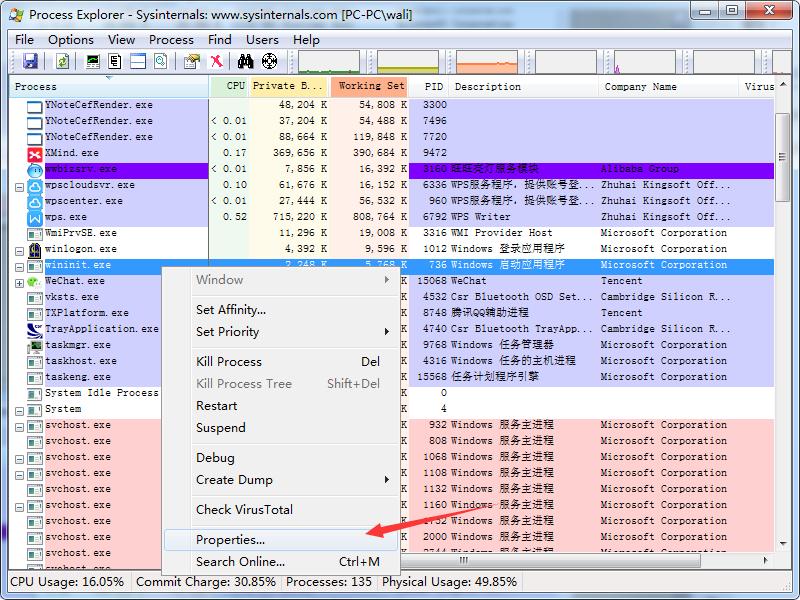Open the Help menu
800x600 pixels.
point(306,40)
